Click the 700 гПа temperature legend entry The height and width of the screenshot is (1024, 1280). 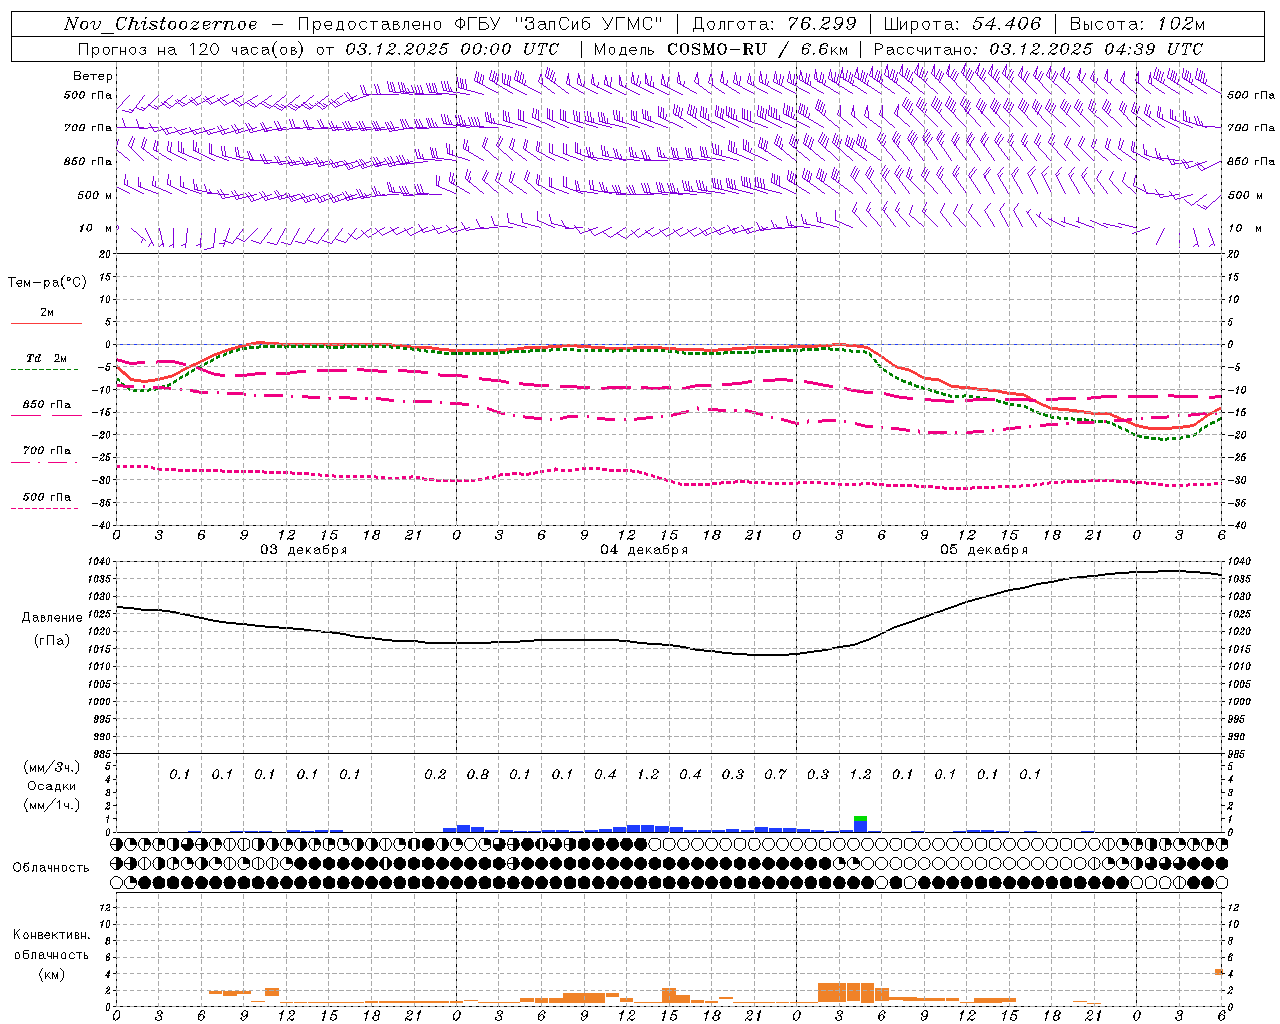click(x=46, y=451)
